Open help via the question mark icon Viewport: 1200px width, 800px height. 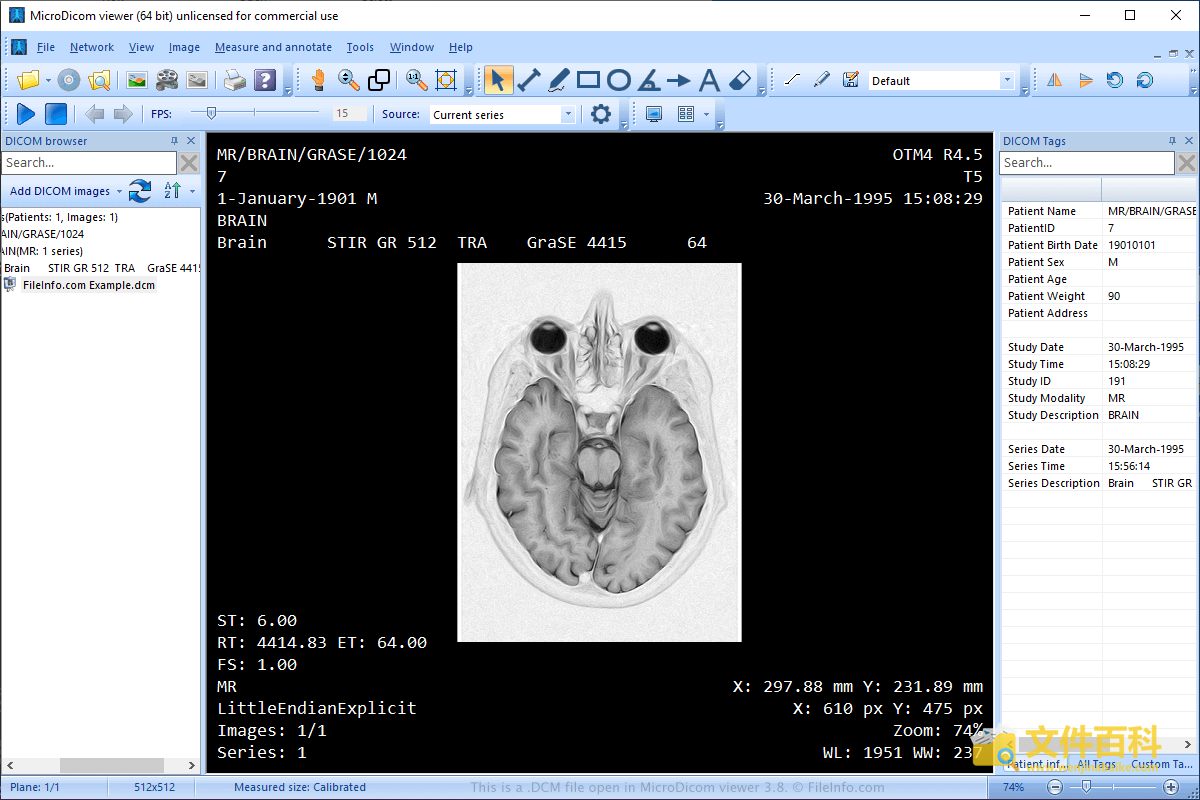click(x=265, y=80)
